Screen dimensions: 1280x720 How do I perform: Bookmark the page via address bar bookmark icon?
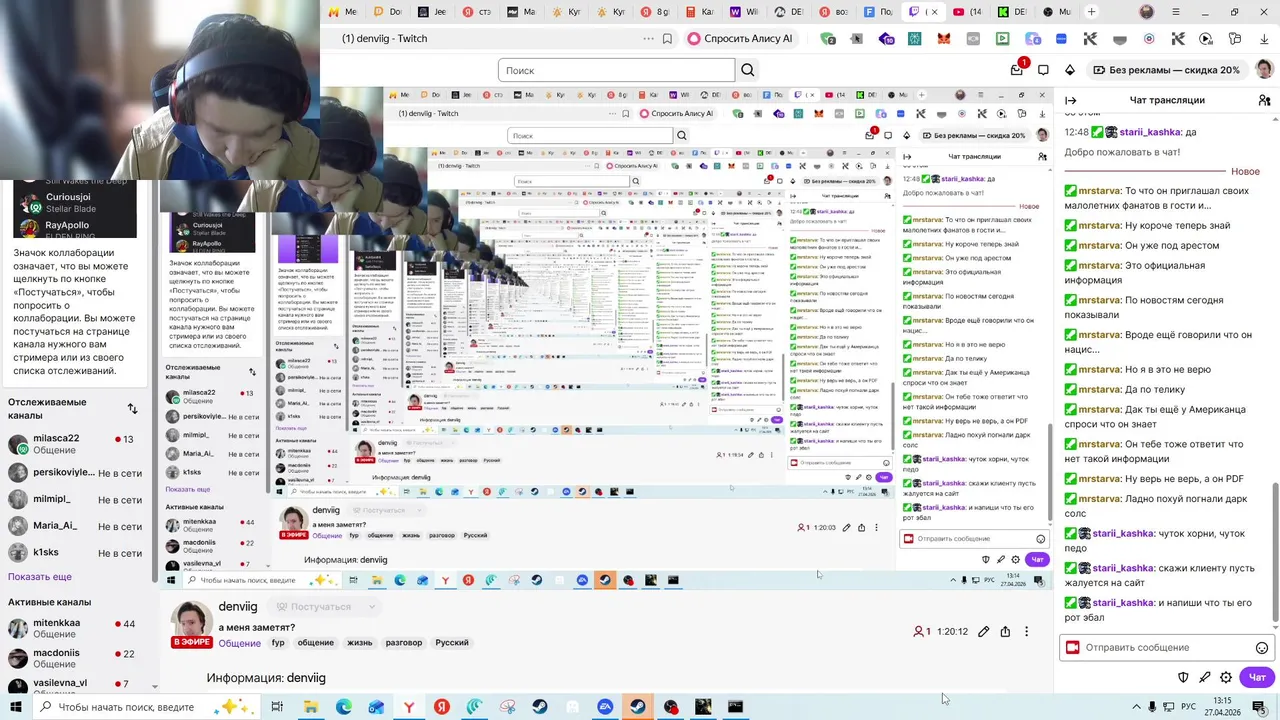point(667,38)
